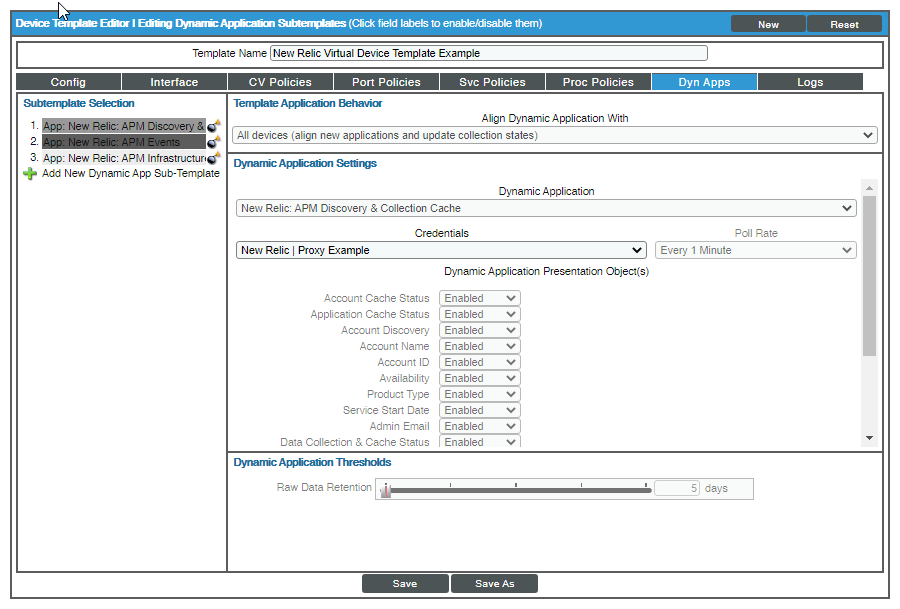This screenshot has width=900, height=609.
Task: Open the Credentials dropdown
Action: [441, 250]
